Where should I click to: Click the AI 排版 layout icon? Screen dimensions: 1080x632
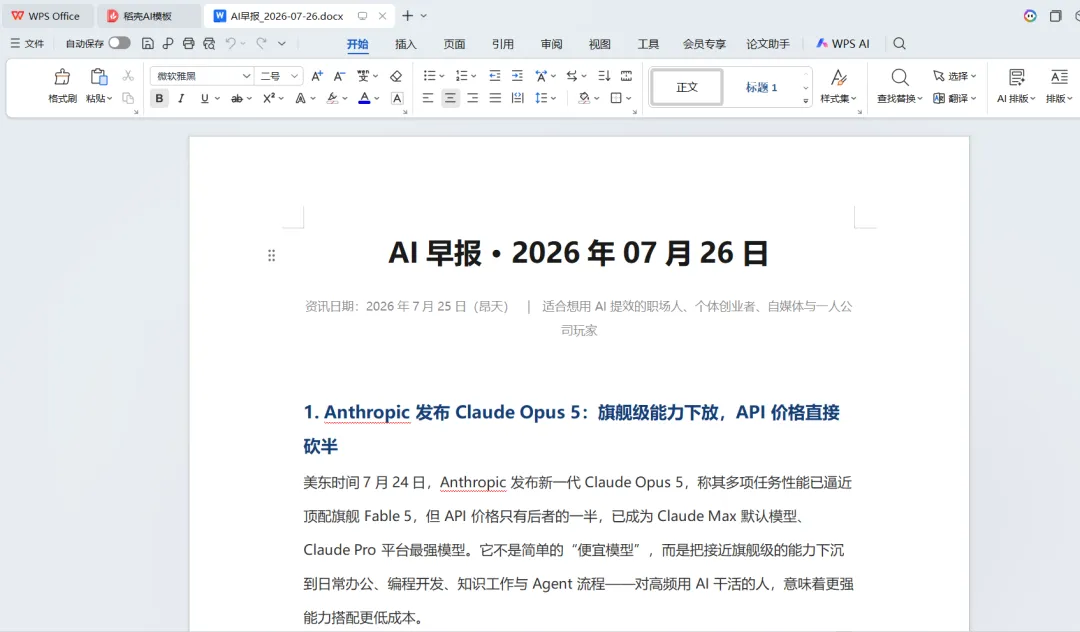pyautogui.click(x=1017, y=77)
